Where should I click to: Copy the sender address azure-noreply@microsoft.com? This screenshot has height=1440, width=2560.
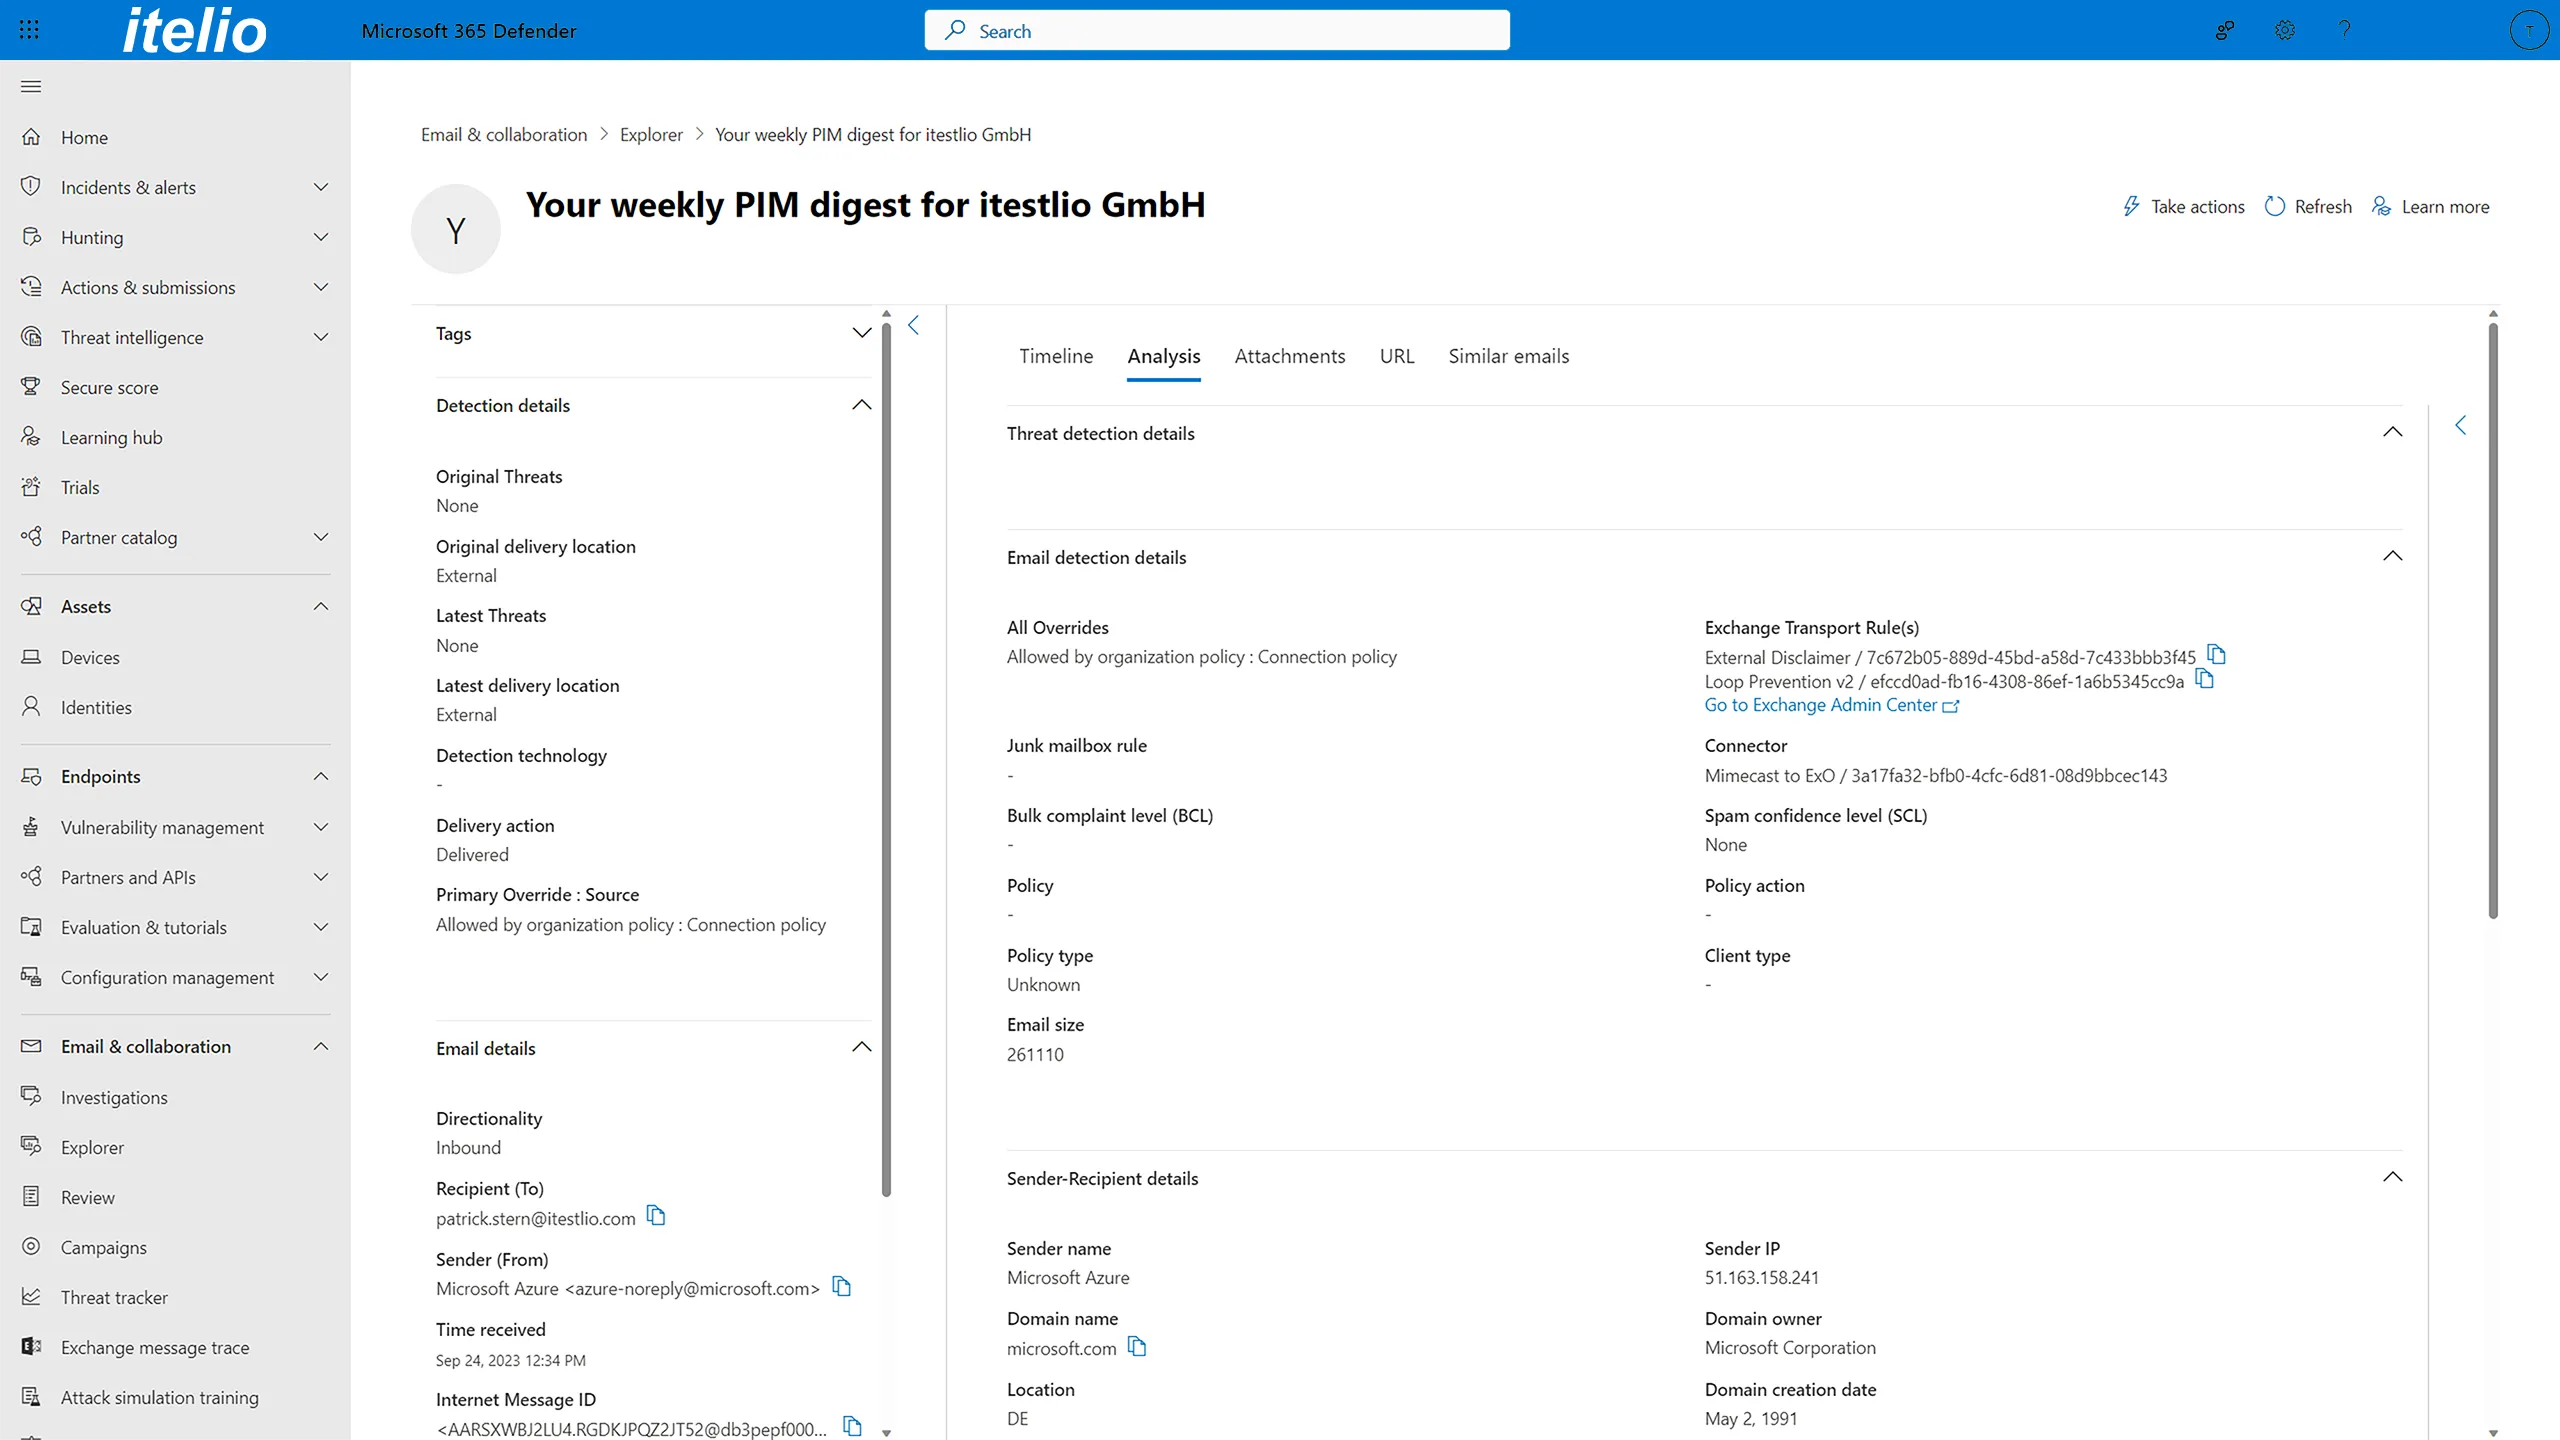(x=842, y=1287)
